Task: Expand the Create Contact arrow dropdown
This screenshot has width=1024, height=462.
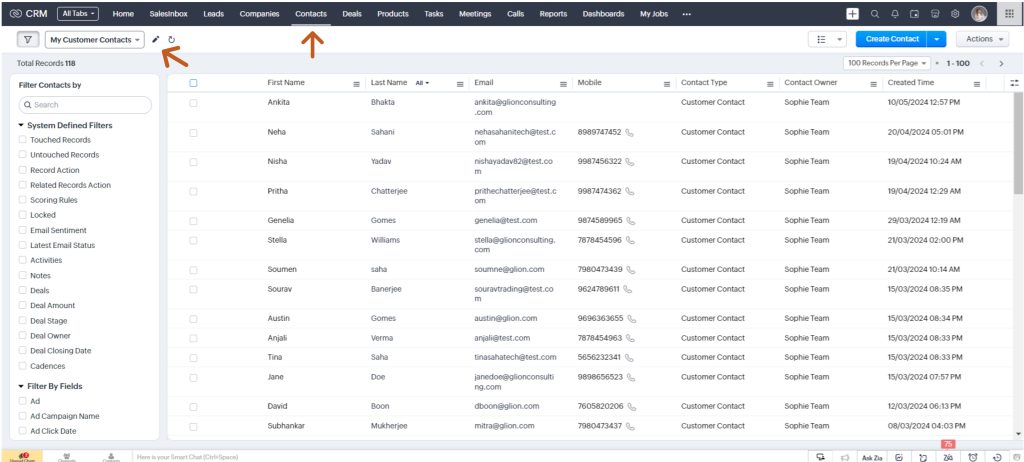Action: point(937,39)
